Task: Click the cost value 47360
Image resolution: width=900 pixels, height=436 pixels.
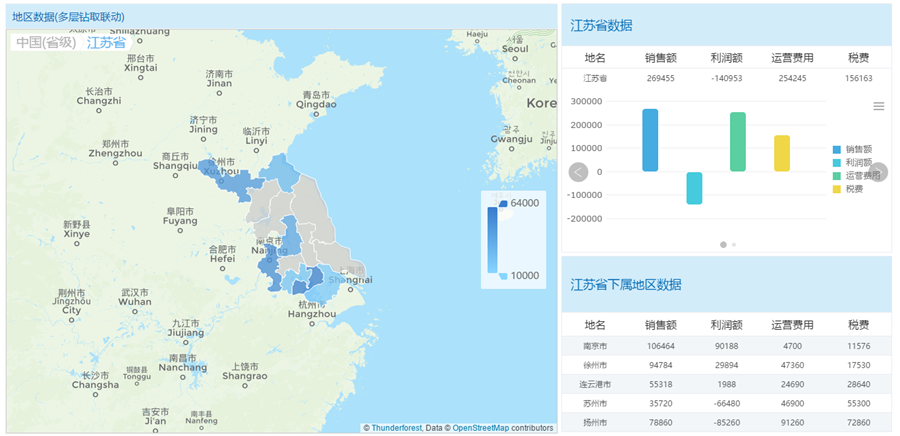Action: pyautogui.click(x=792, y=365)
